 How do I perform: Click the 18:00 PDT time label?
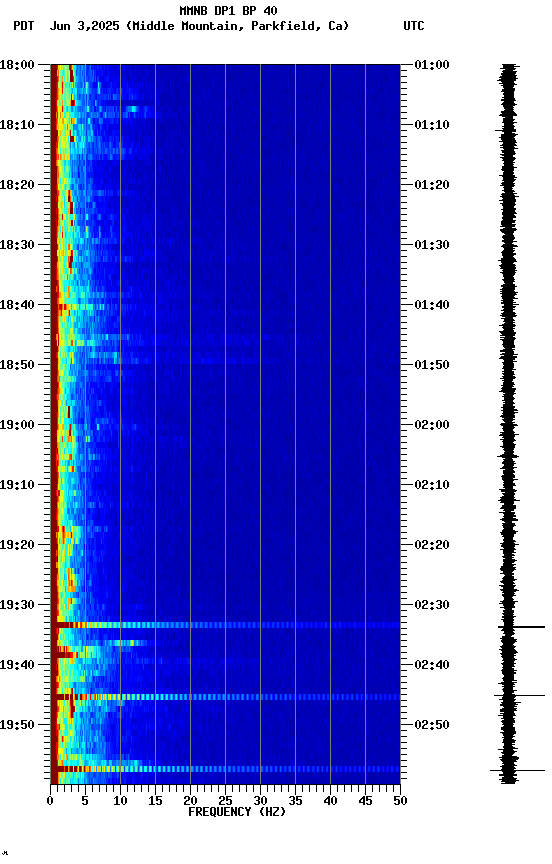point(17,65)
